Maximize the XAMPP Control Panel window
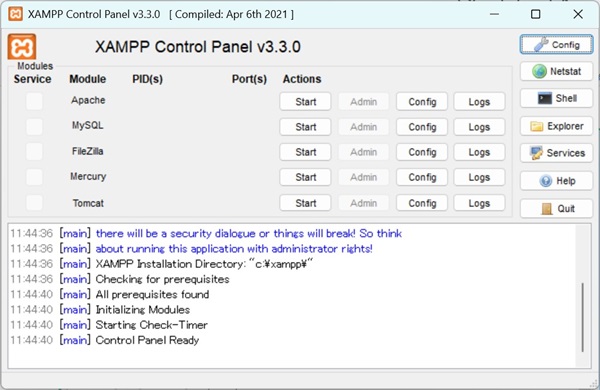 pyautogui.click(x=536, y=15)
